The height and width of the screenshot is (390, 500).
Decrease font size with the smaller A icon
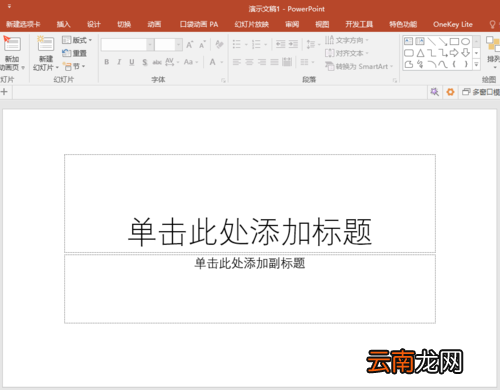click(x=202, y=44)
